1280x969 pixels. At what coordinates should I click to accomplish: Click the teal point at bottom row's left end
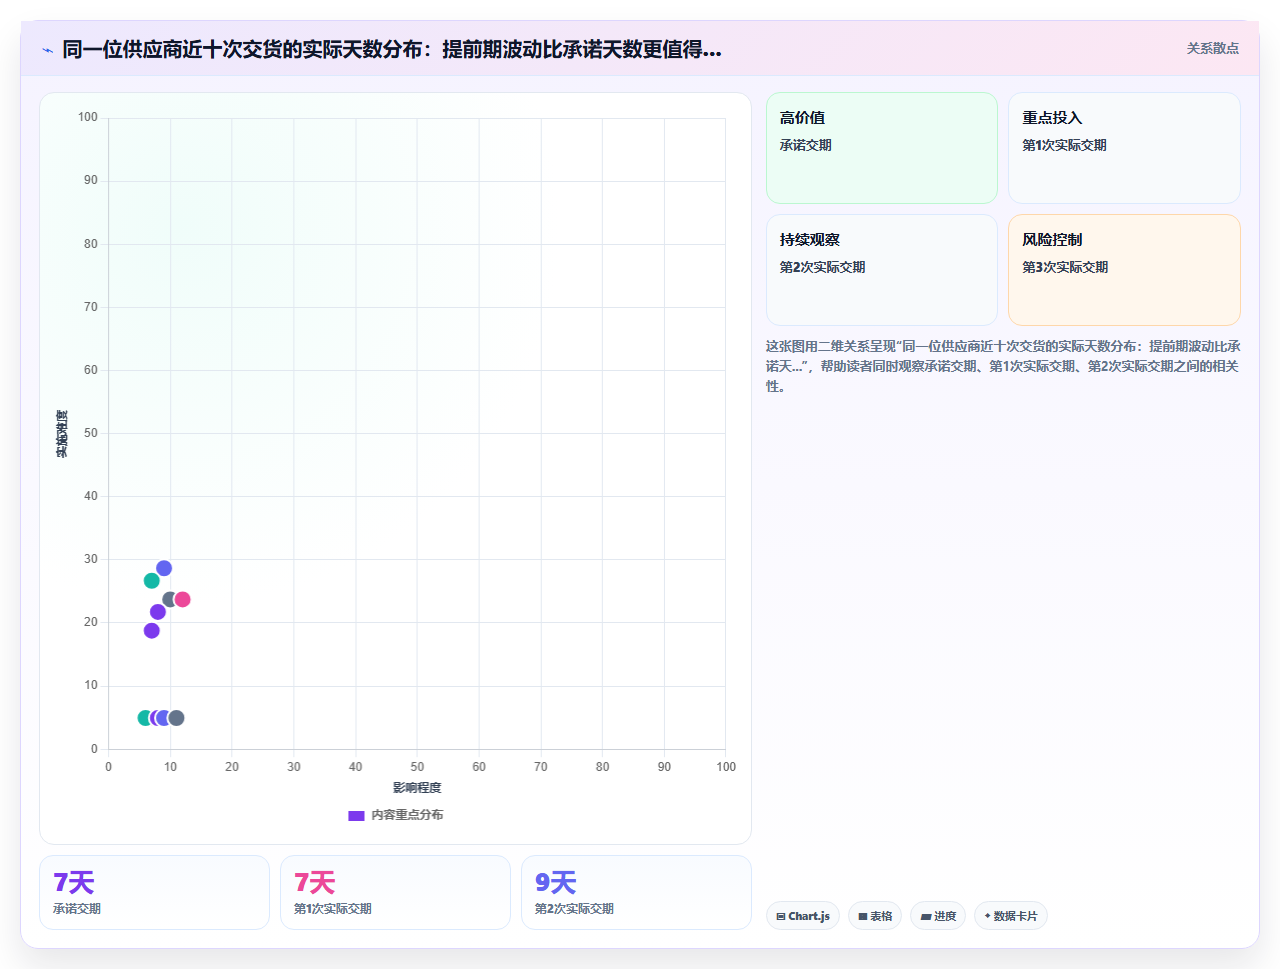tap(145, 718)
